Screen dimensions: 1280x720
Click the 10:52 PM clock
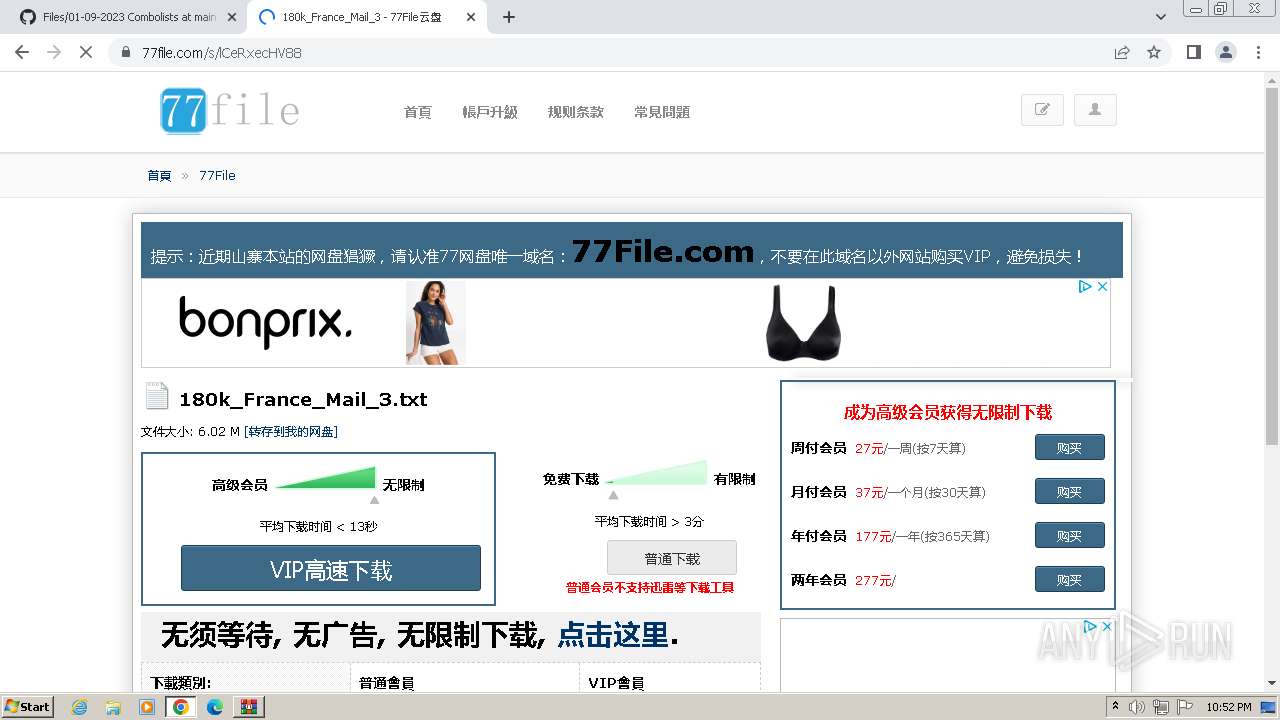(1229, 707)
